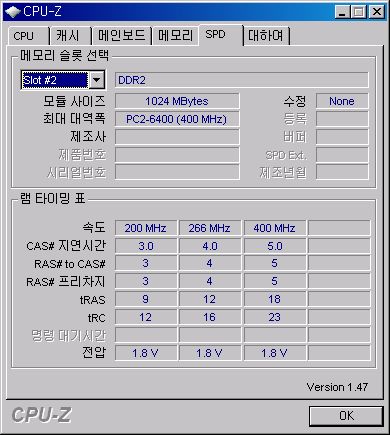This screenshot has width=390, height=435.
Task: Click the 200 MHz speed cell
Action: click(x=146, y=228)
